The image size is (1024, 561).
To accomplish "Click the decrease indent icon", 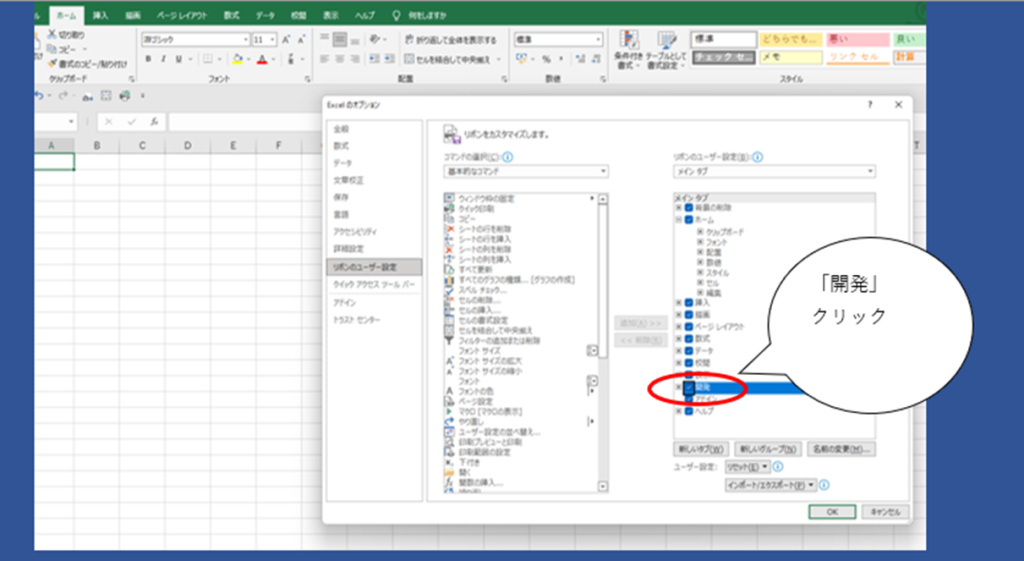I will (375, 59).
